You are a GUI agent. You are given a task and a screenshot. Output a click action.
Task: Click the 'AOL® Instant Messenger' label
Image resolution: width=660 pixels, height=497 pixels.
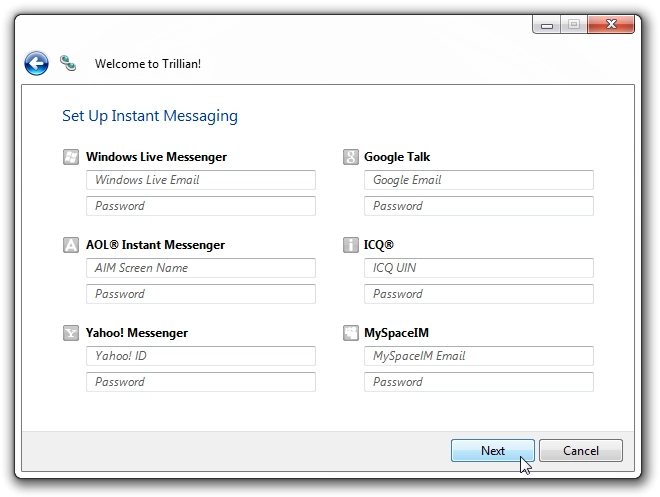[155, 245]
